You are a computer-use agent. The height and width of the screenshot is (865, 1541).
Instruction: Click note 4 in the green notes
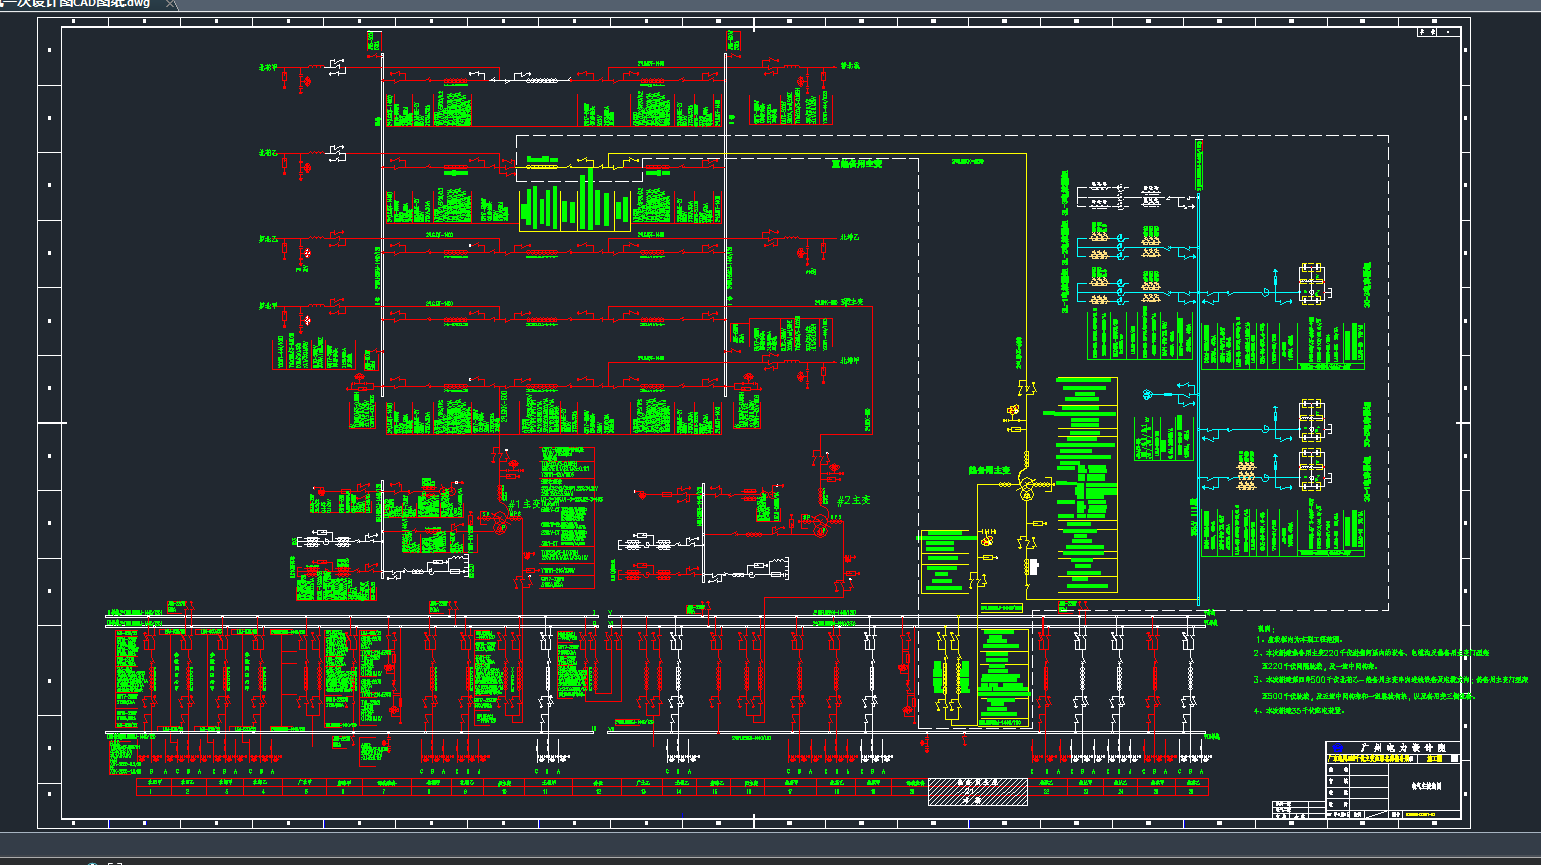pos(1300,711)
